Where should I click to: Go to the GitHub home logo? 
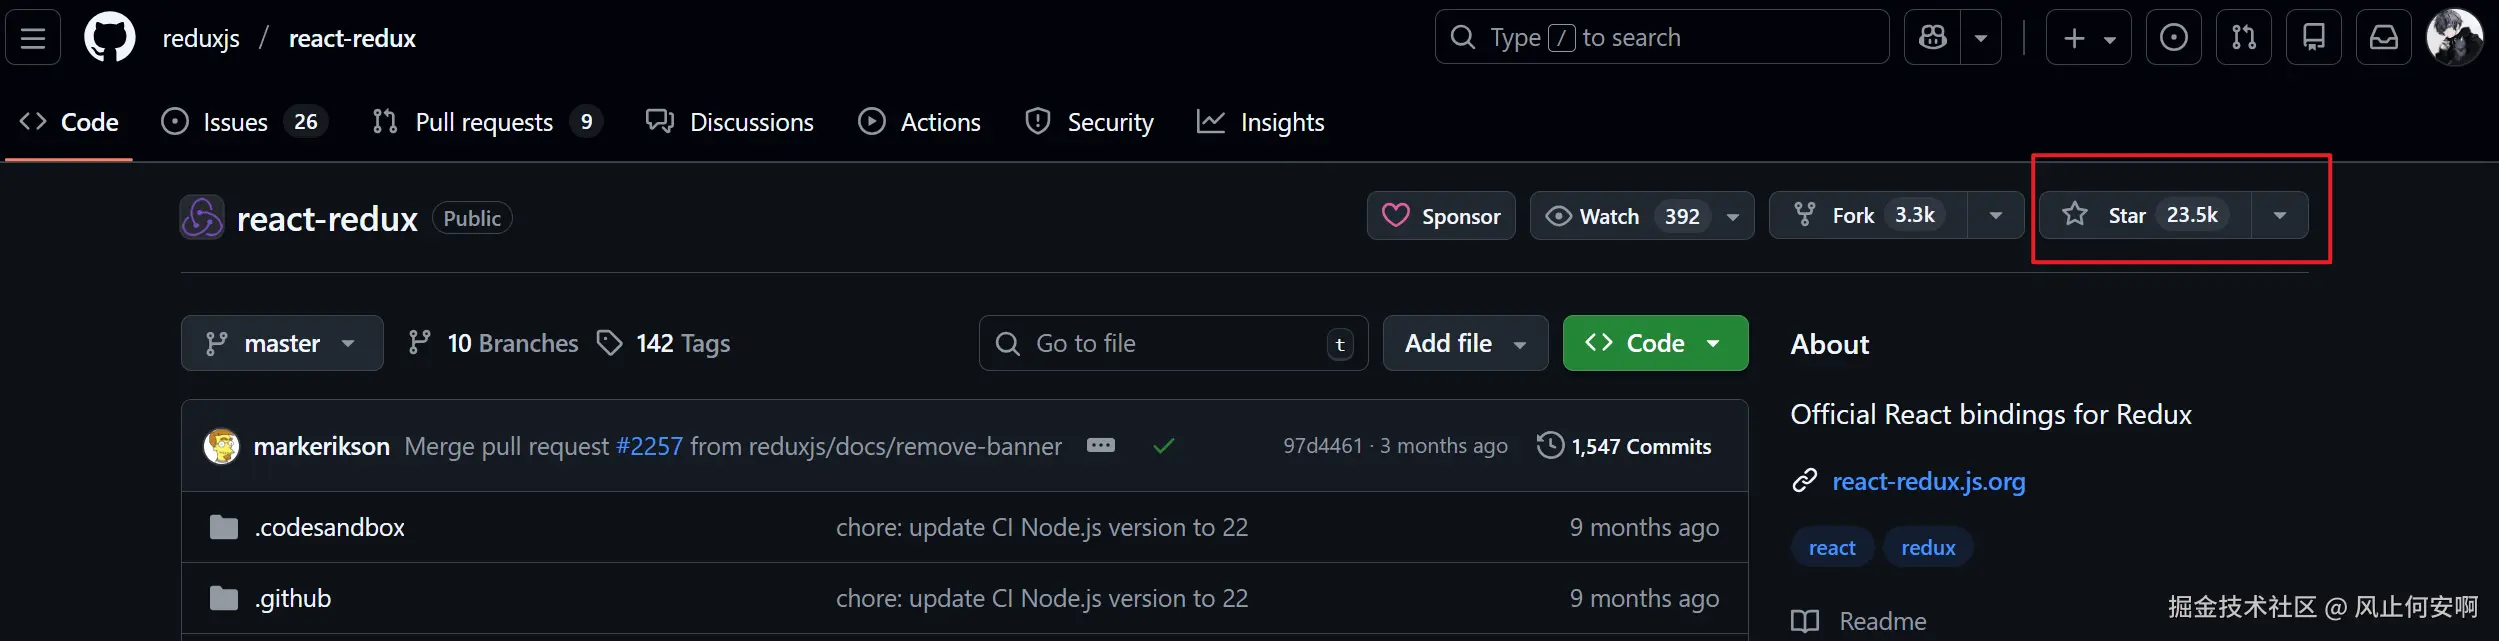tap(110, 38)
